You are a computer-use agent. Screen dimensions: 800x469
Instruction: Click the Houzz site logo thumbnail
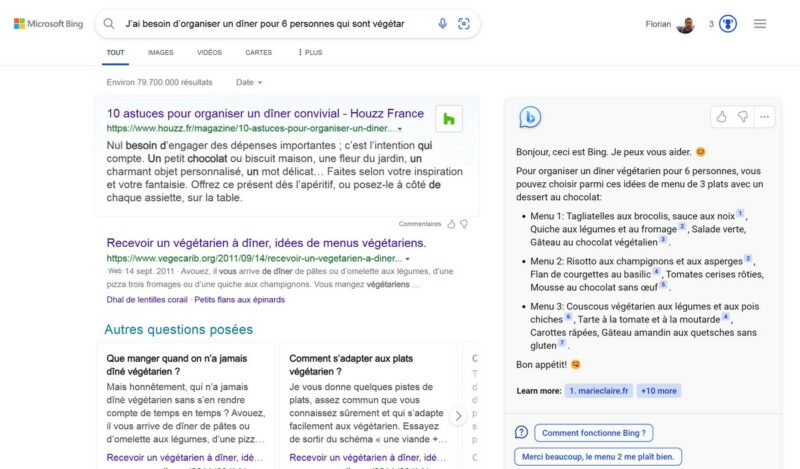click(449, 119)
